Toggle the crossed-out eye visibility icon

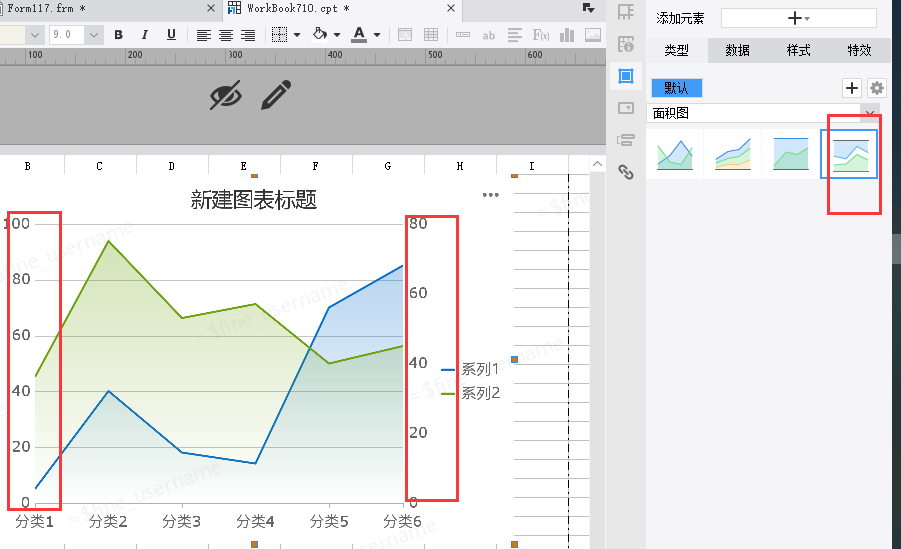coord(226,95)
